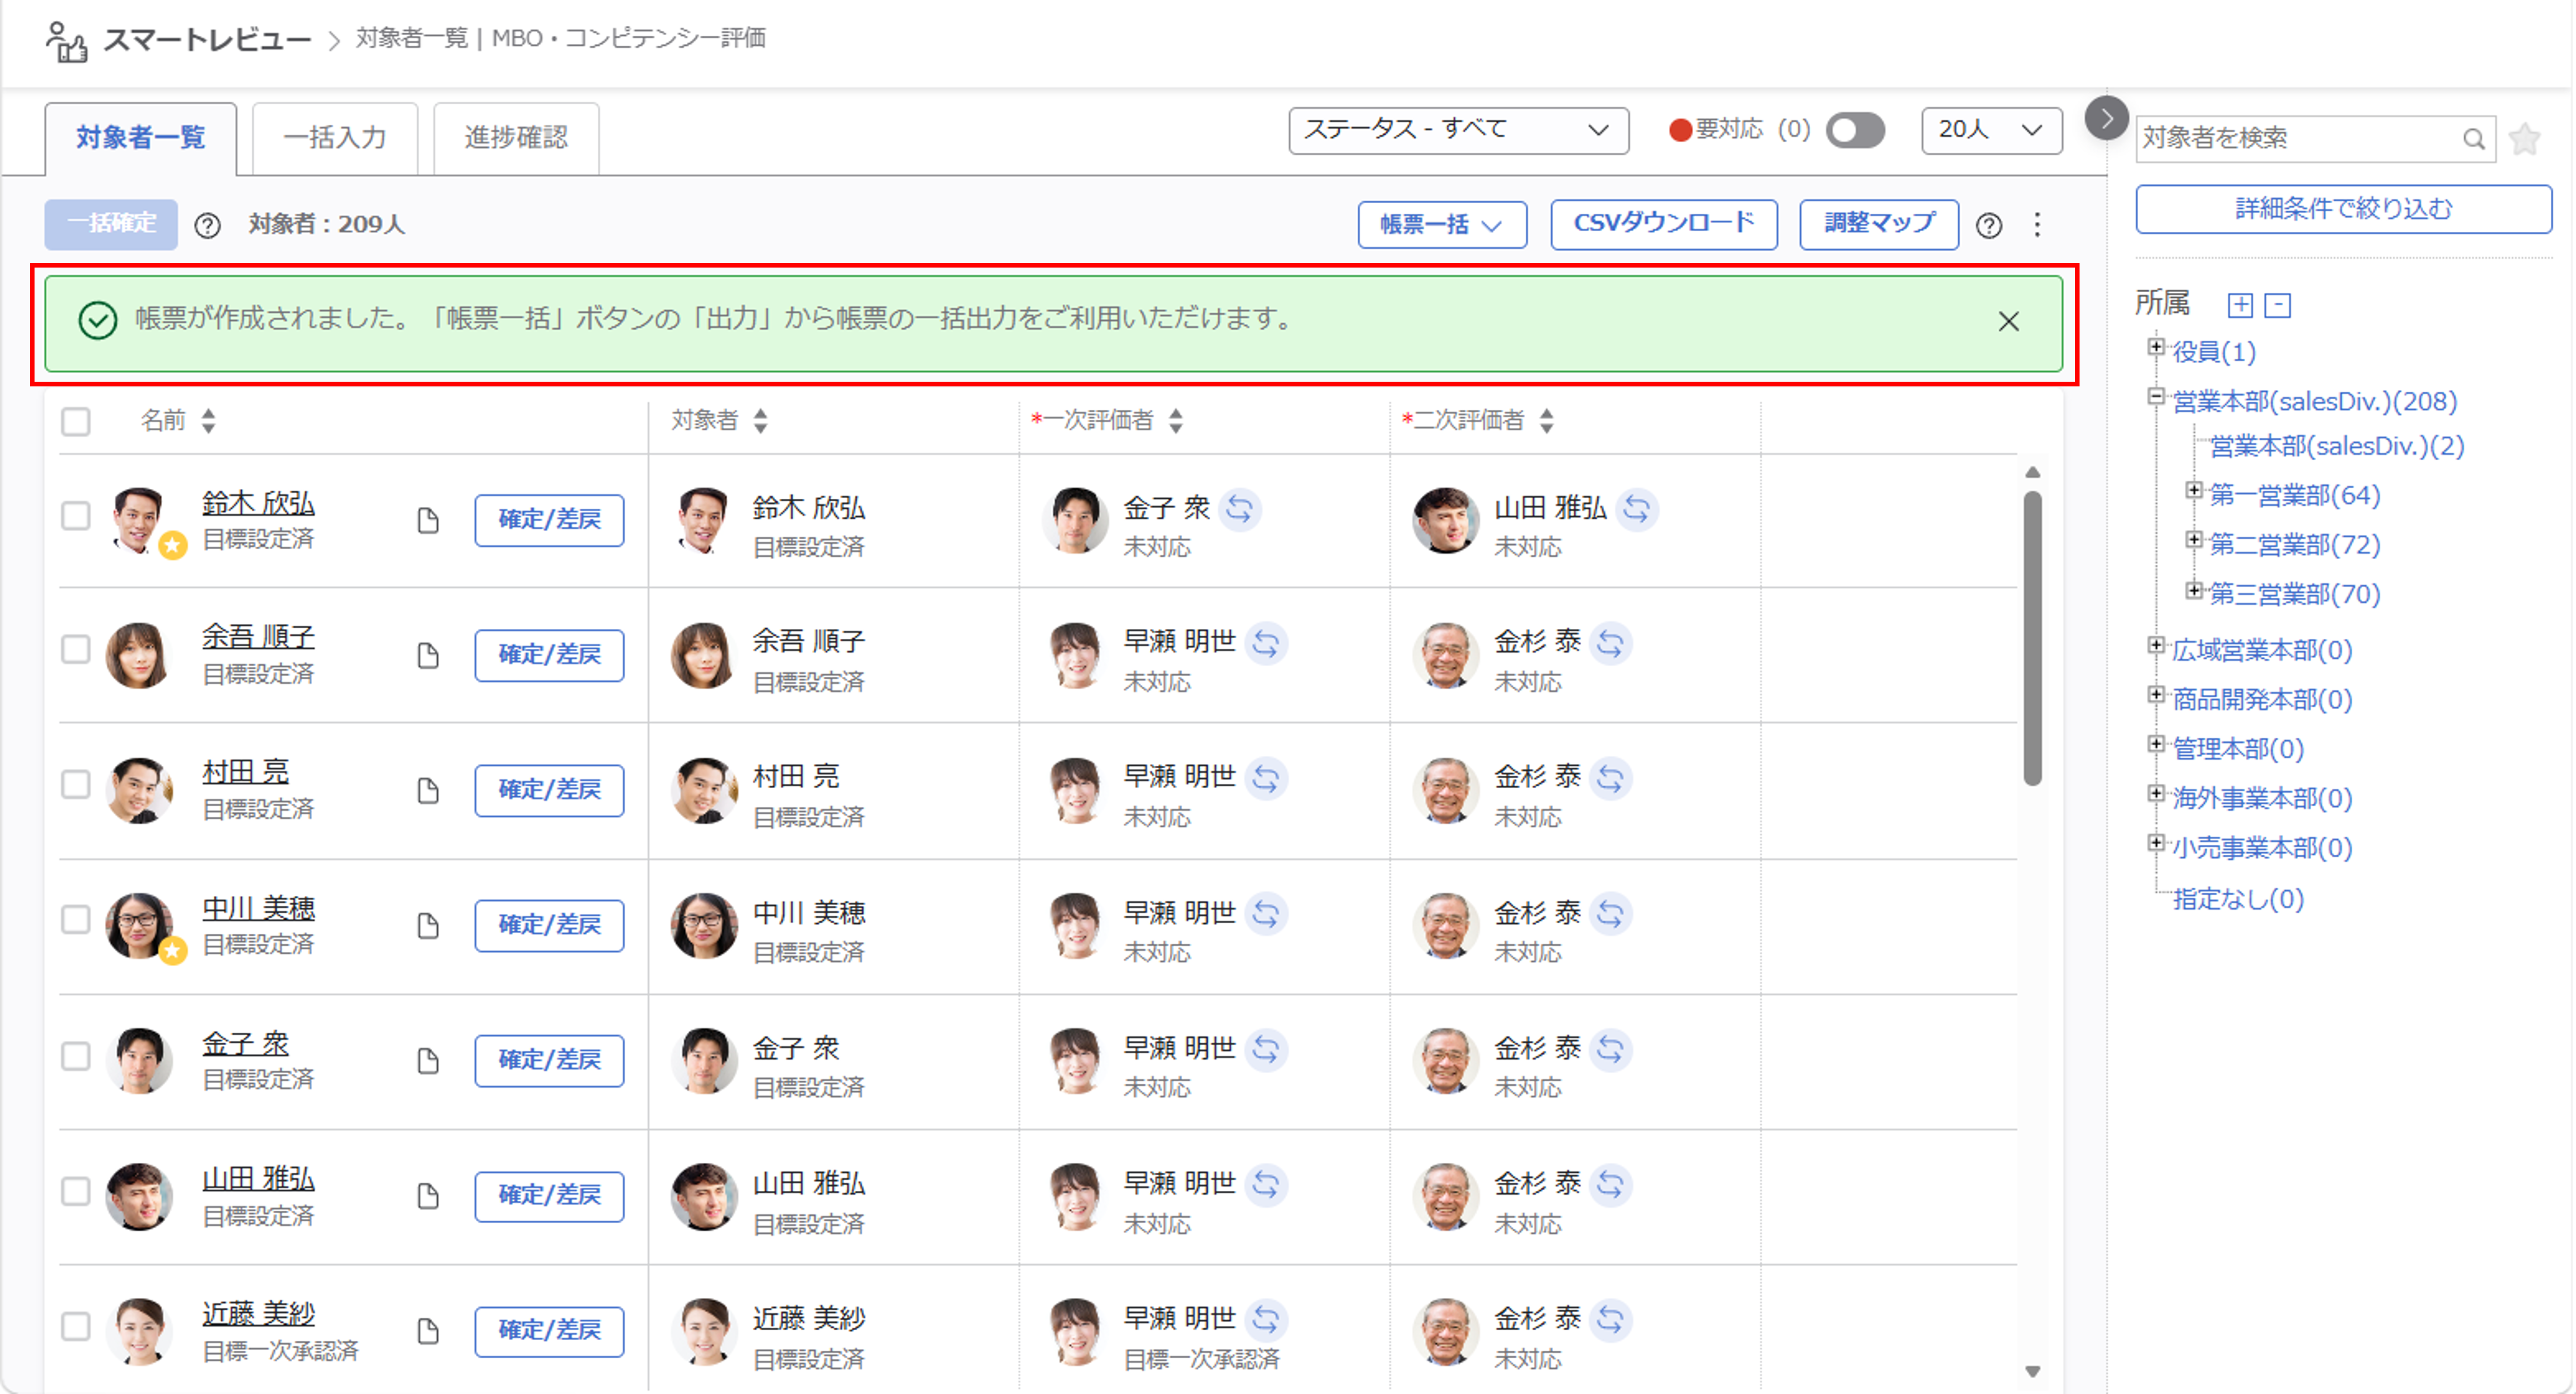Open the 20人 page size dropdown

[x=1991, y=131]
